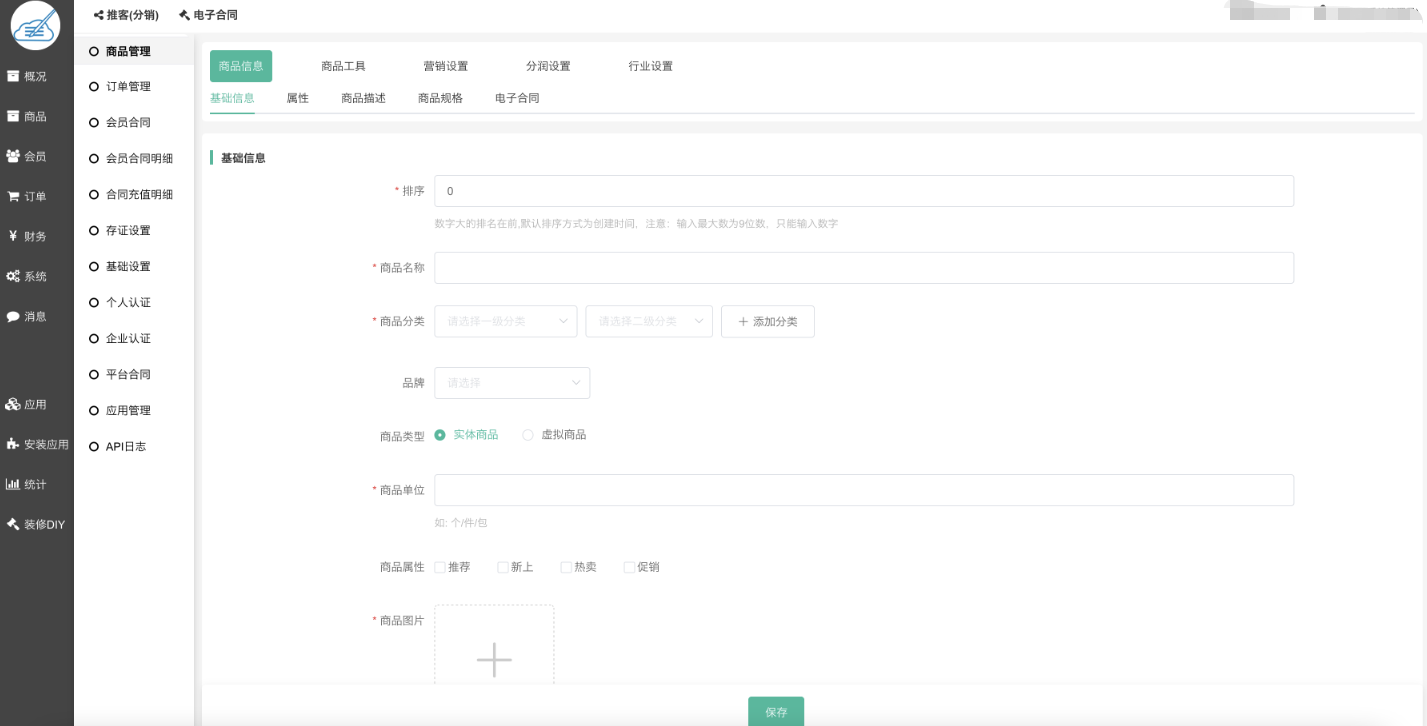Open the 装修DIY hammer icon

[x=13, y=524]
